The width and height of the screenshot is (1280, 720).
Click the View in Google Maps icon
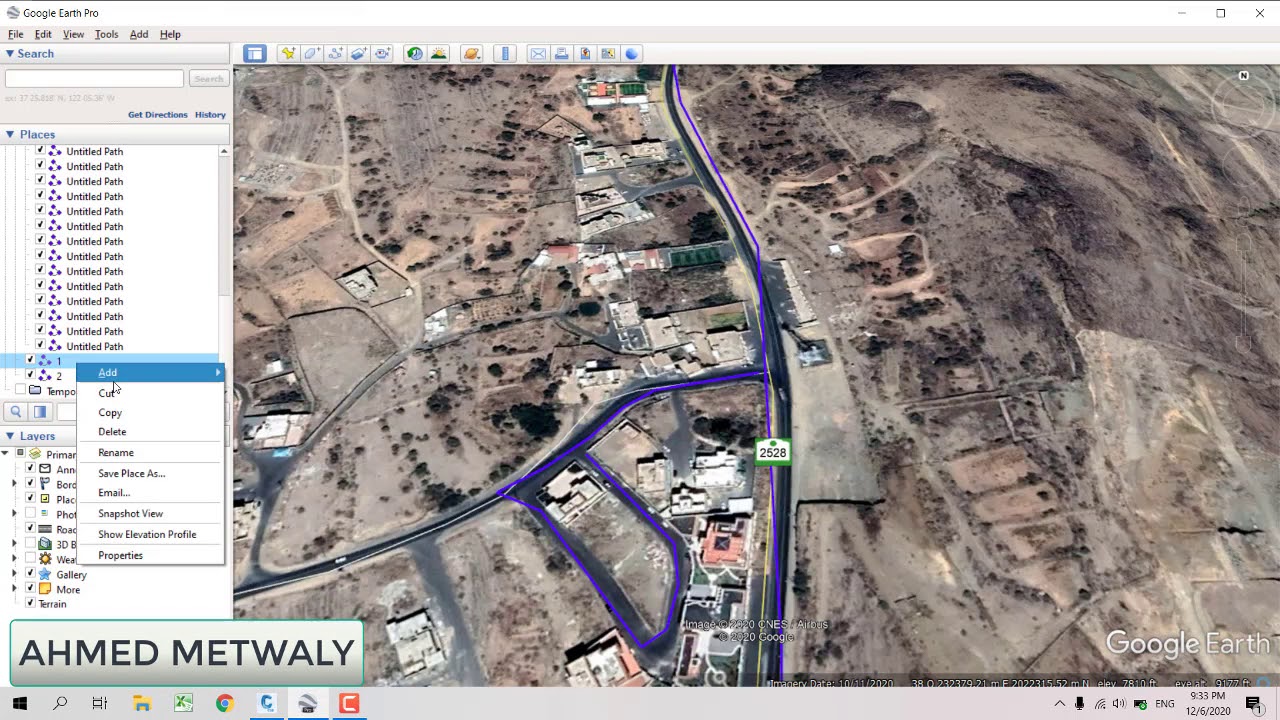(x=608, y=54)
